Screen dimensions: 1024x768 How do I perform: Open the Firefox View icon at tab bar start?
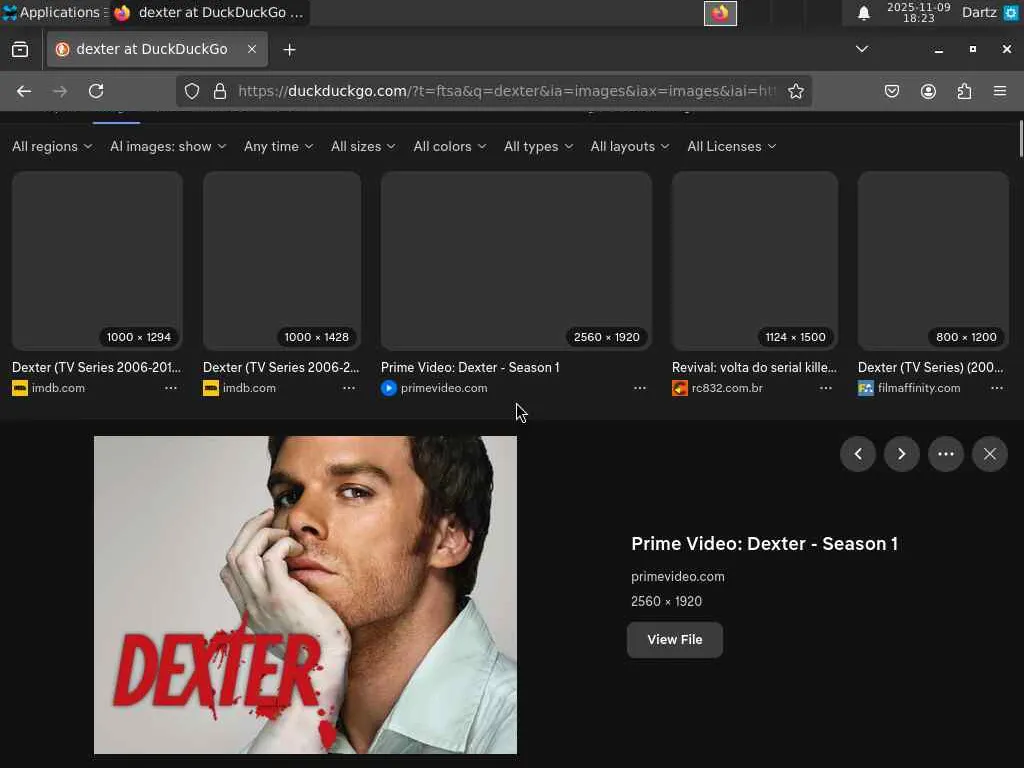pos(20,50)
